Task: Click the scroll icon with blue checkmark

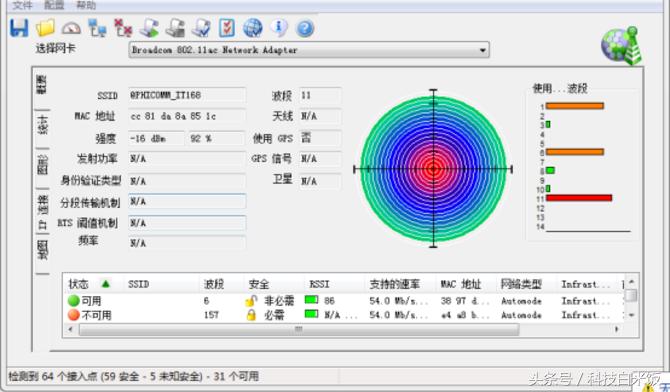Action: click(201, 28)
